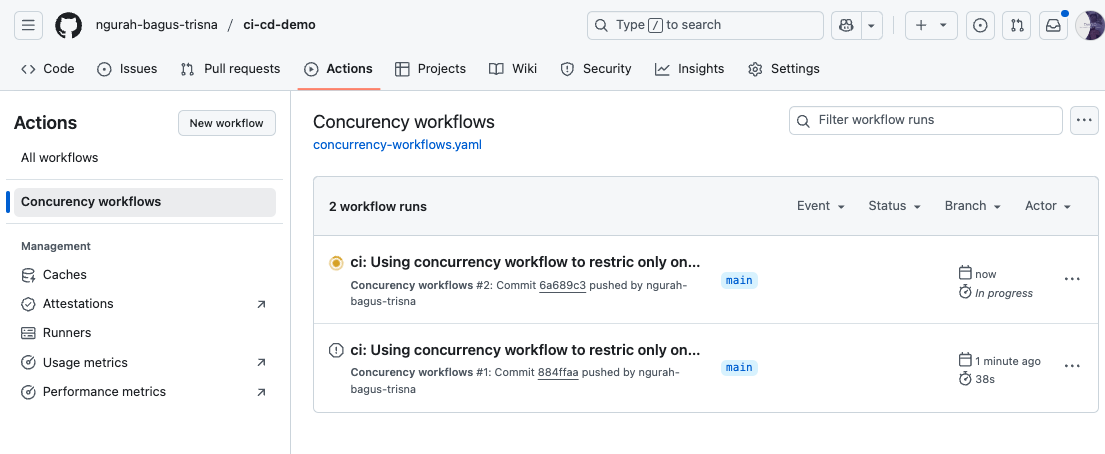The image size is (1105, 454).
Task: Open the issues icon in top bar
Action: (980, 25)
